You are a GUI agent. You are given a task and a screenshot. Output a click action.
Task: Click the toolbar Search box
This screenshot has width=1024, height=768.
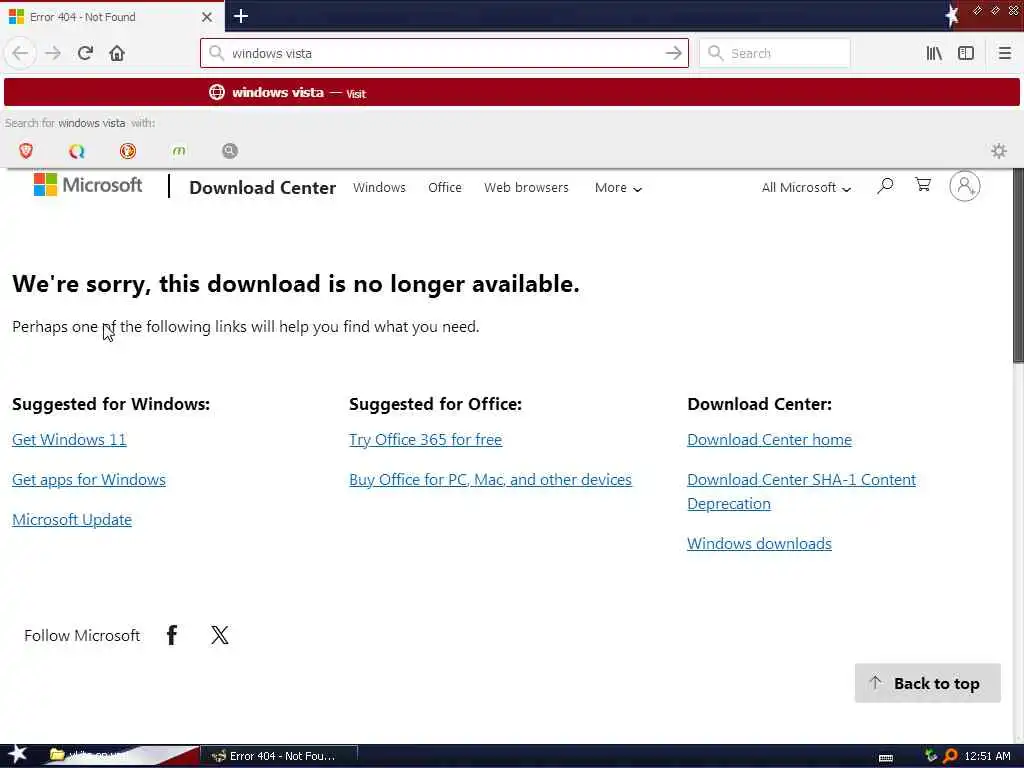coord(775,53)
